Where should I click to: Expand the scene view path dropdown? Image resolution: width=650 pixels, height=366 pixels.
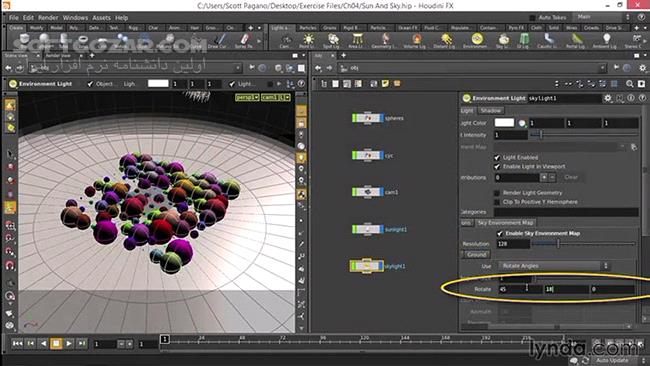tap(238, 68)
